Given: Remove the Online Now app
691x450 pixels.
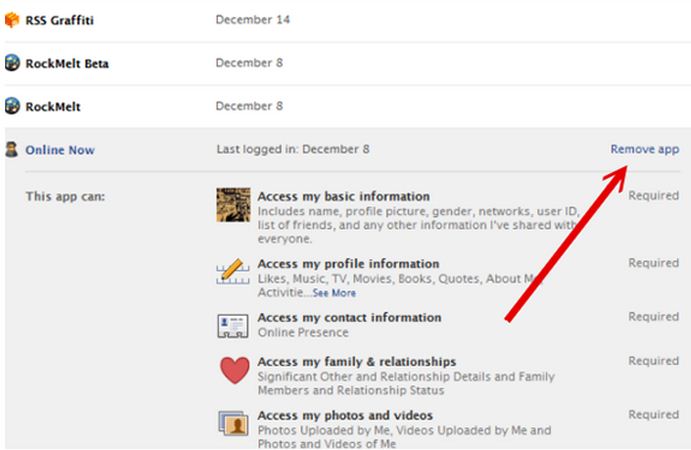Looking at the screenshot, I should coord(644,149).
